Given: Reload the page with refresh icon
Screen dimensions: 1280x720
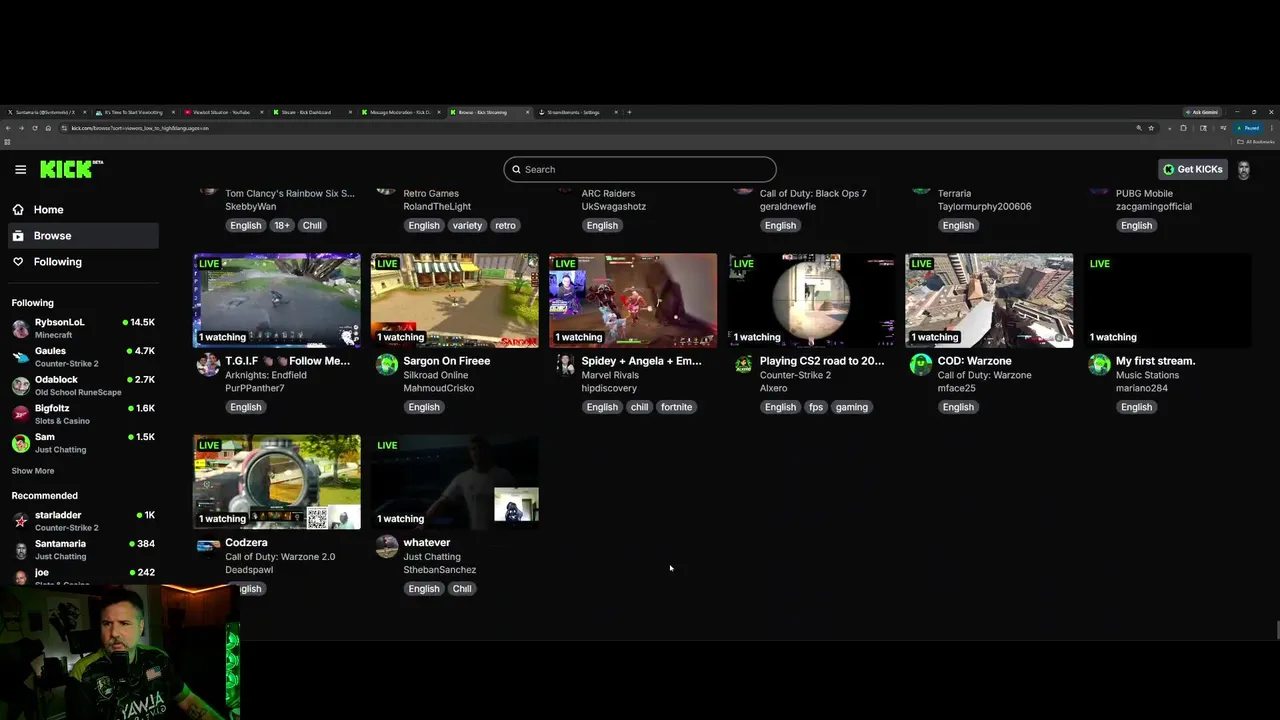Looking at the screenshot, I should point(35,128).
